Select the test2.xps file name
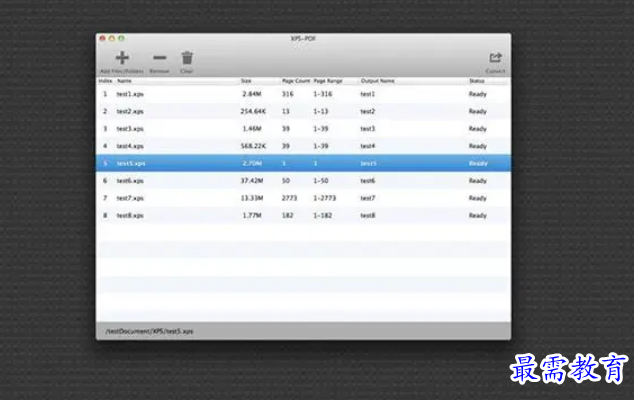The image size is (634, 400). tap(130, 112)
